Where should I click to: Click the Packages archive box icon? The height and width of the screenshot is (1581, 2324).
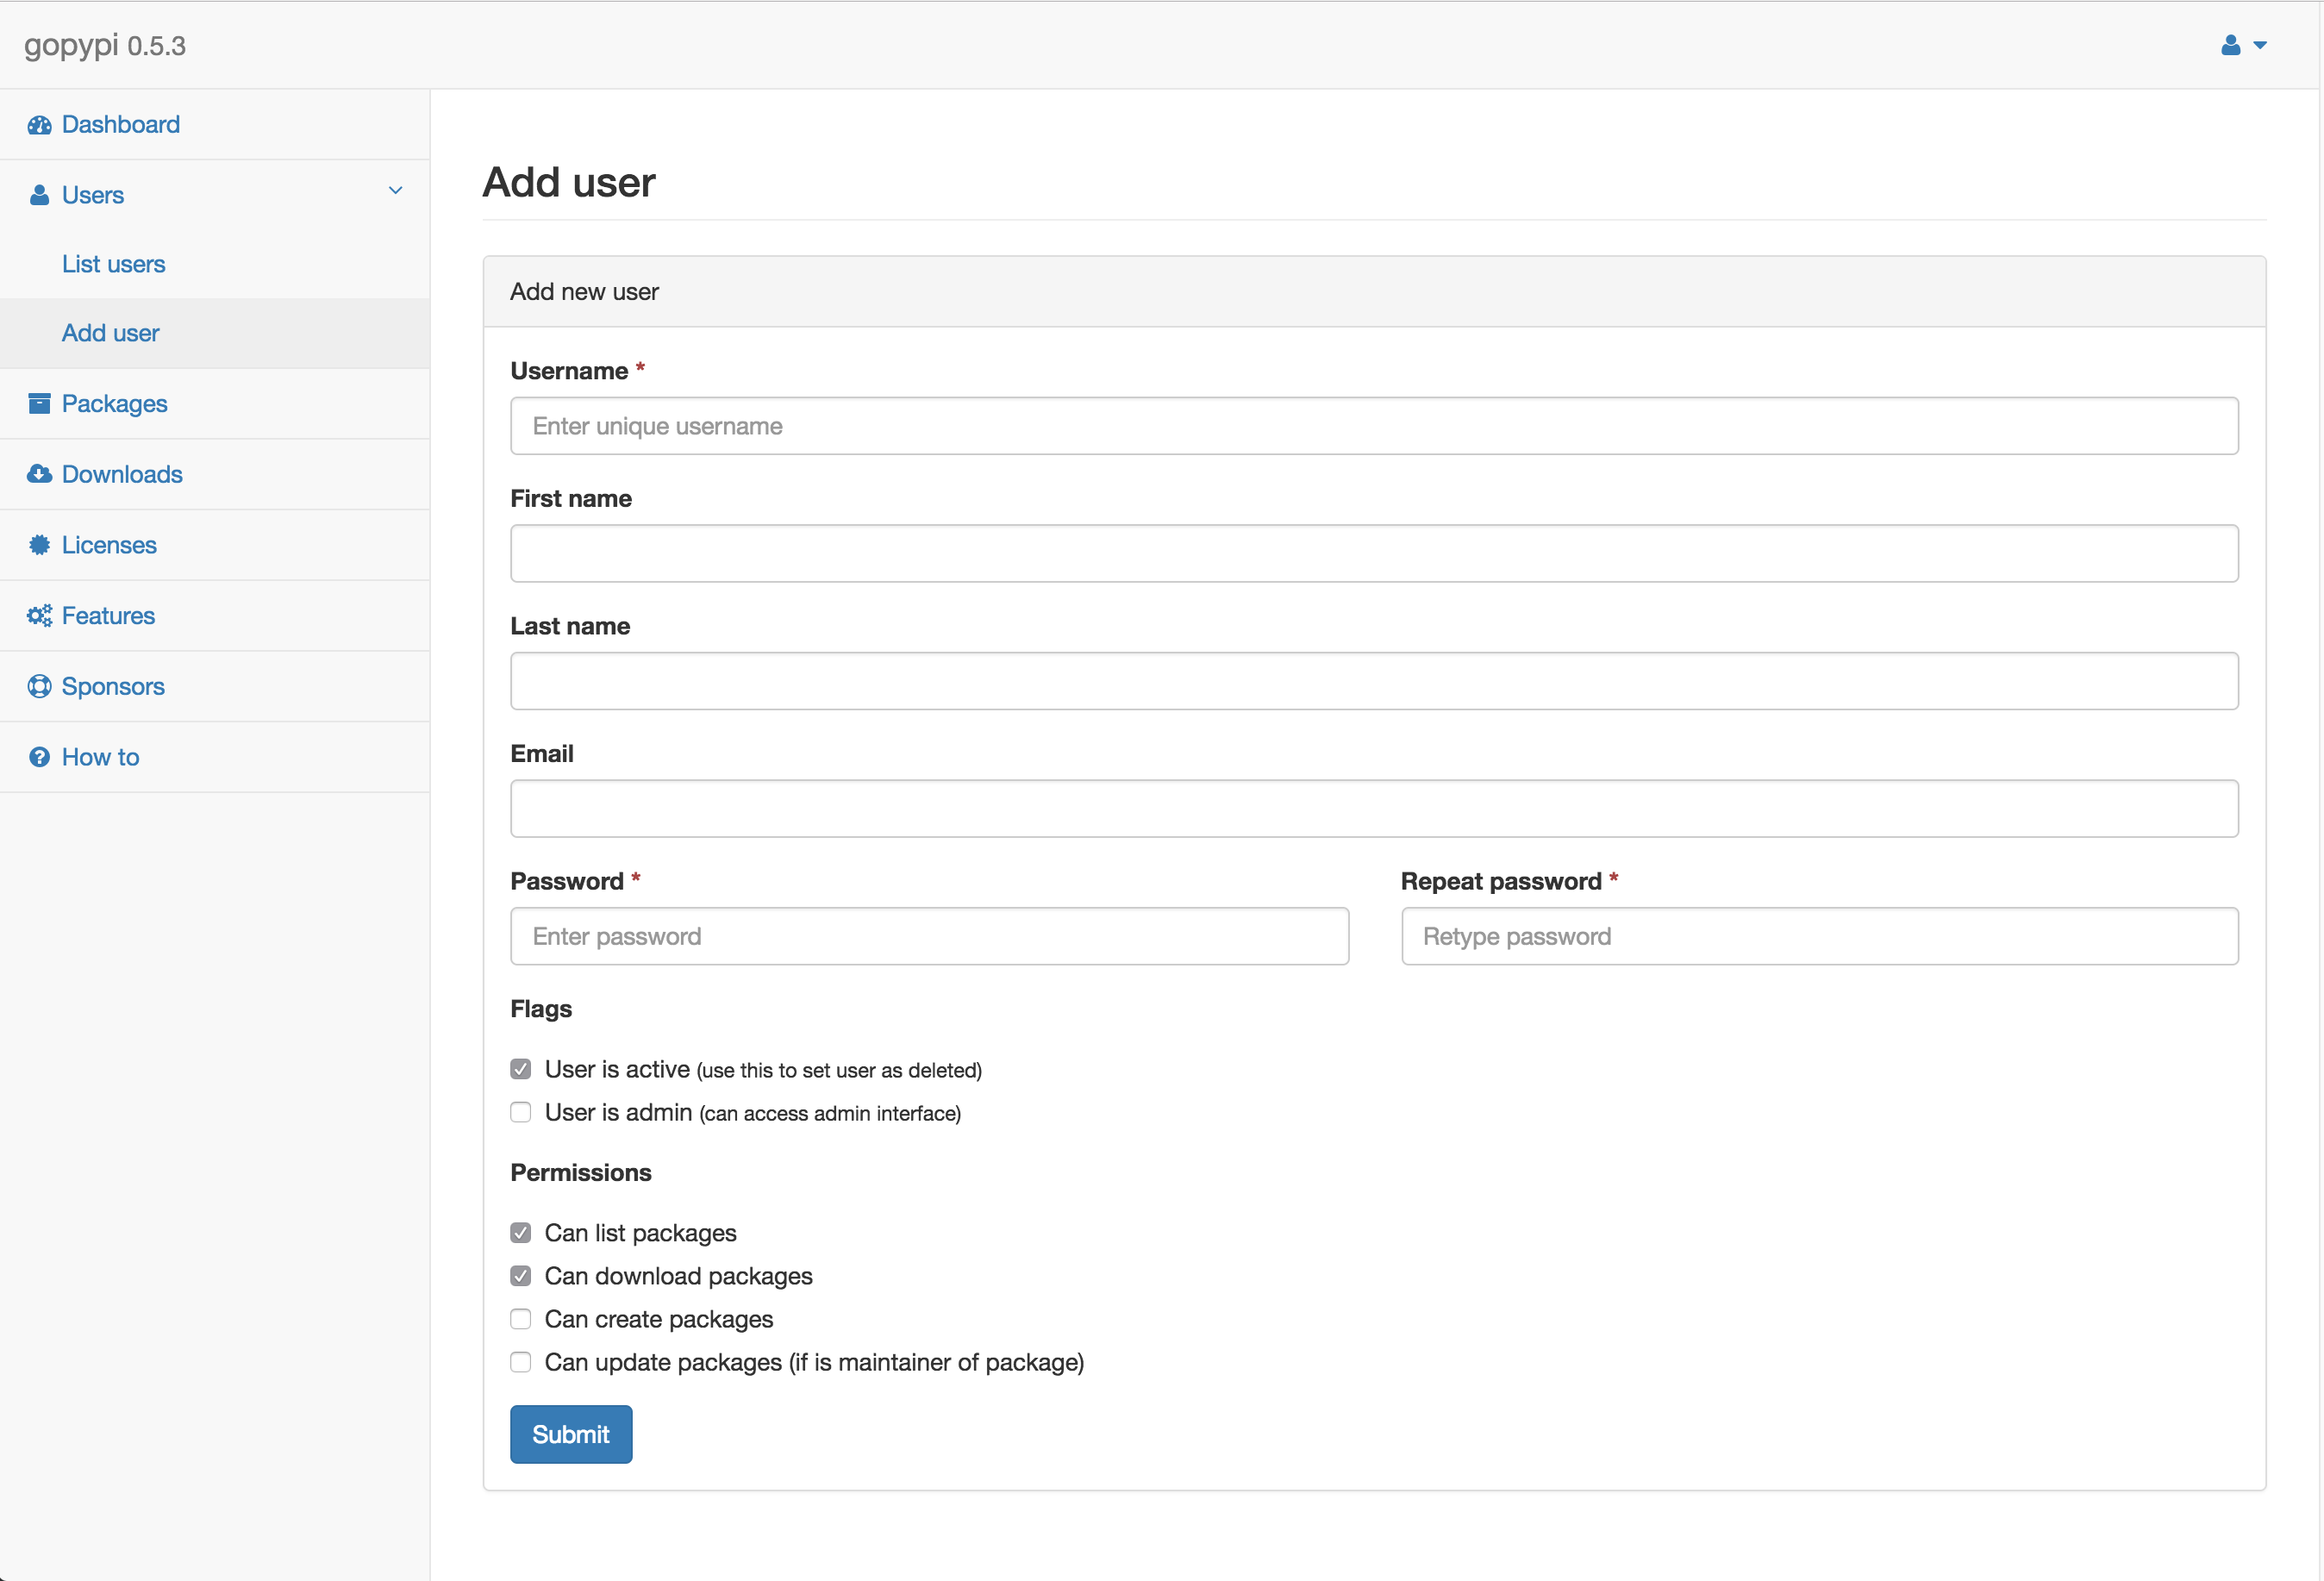coord(39,404)
